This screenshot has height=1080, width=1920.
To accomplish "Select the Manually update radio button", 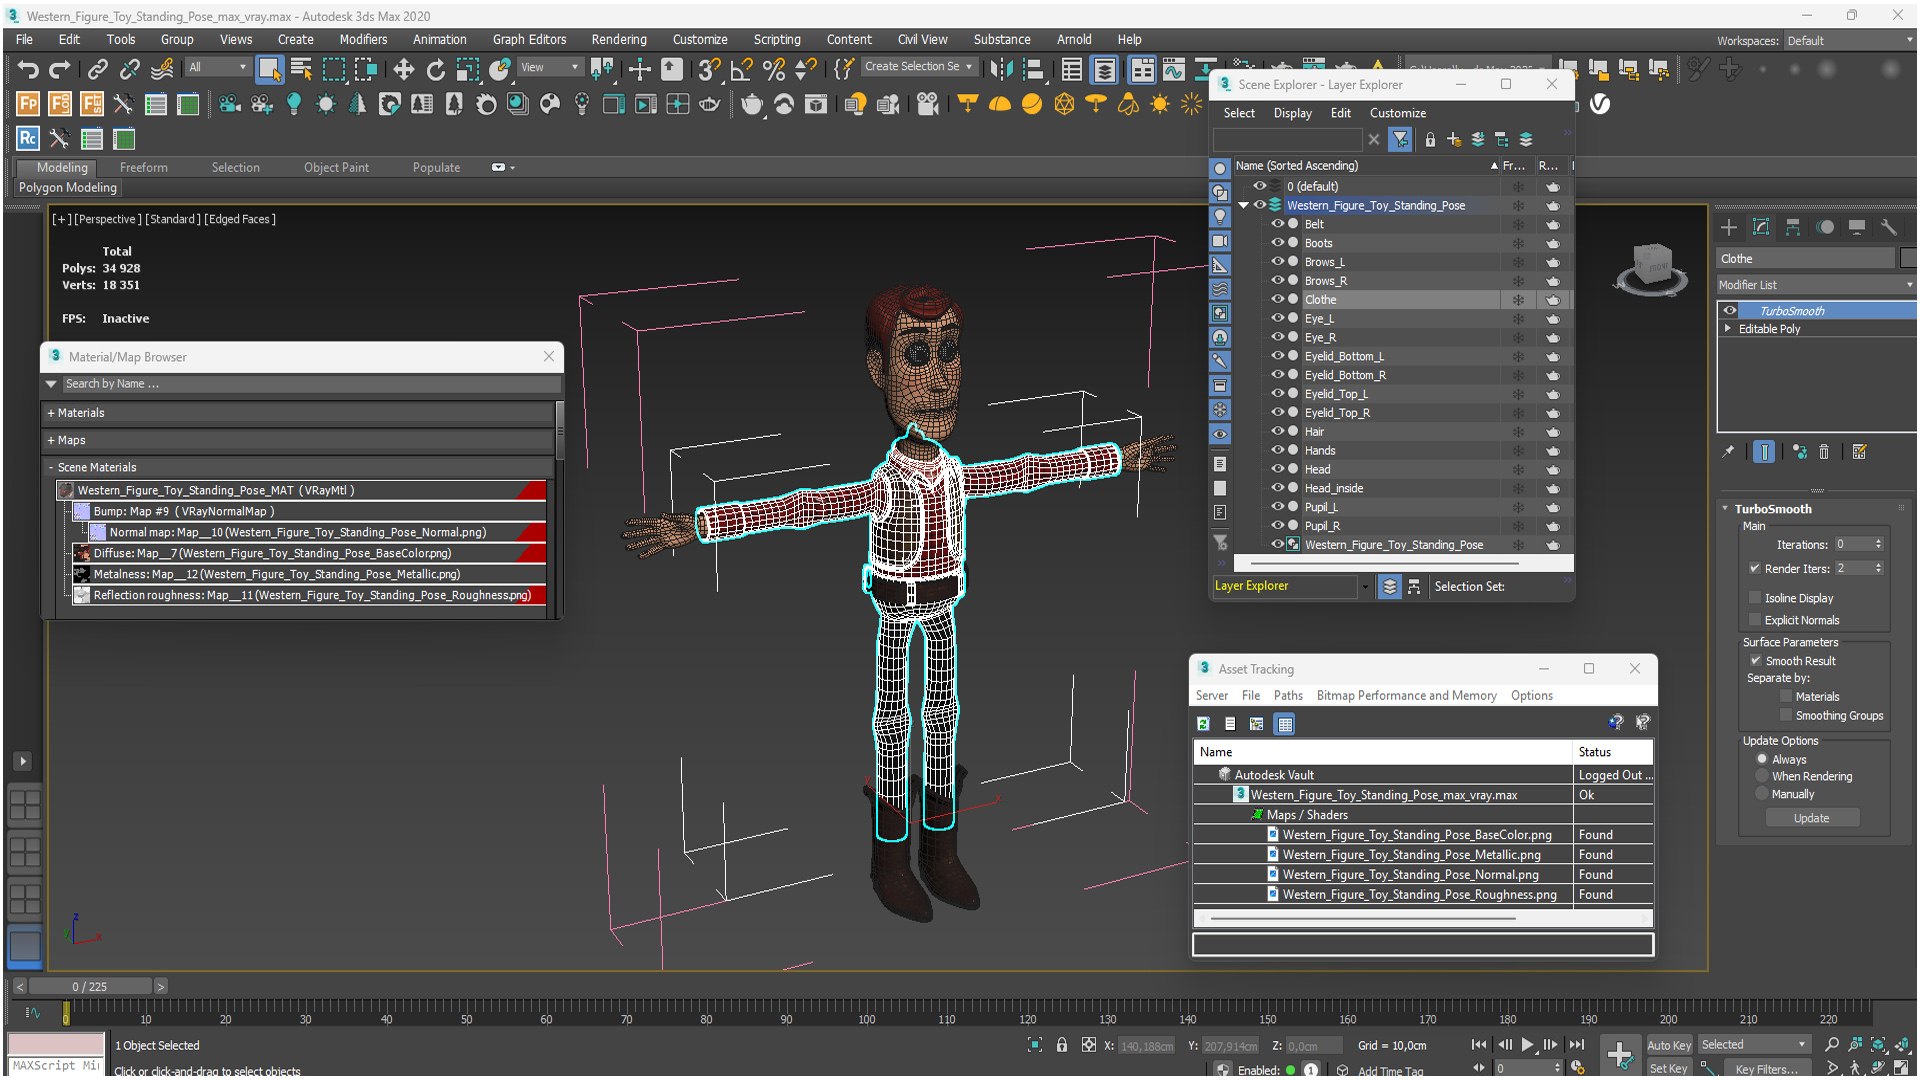I will click(x=1762, y=794).
